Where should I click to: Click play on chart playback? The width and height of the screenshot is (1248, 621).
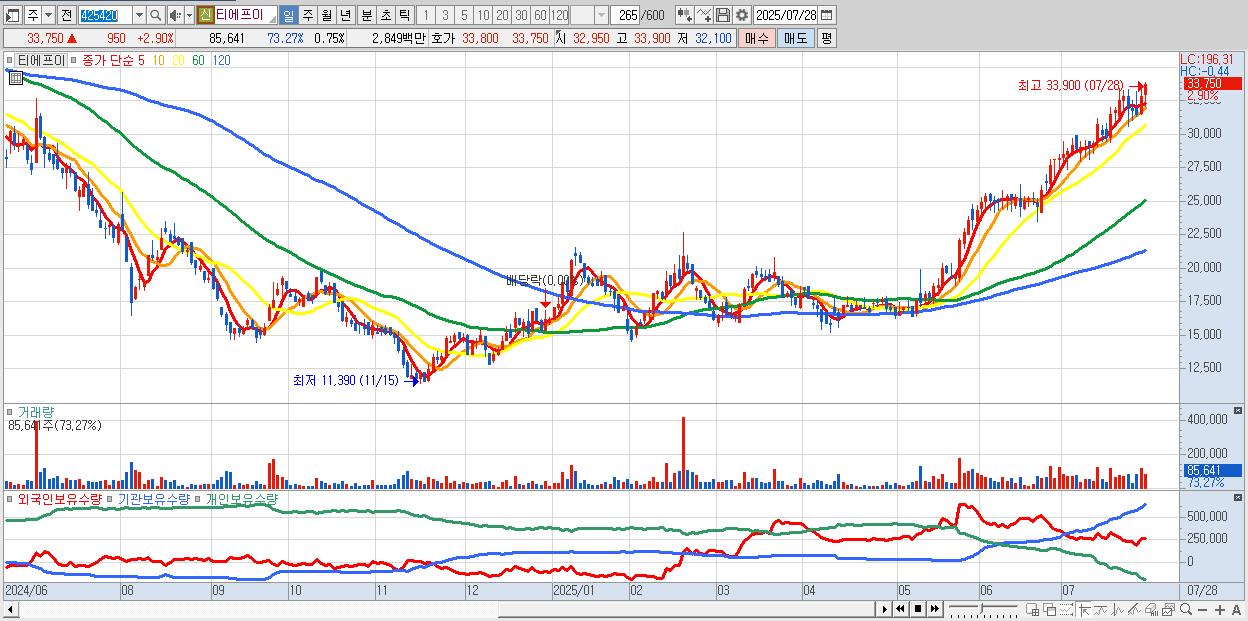[885, 609]
